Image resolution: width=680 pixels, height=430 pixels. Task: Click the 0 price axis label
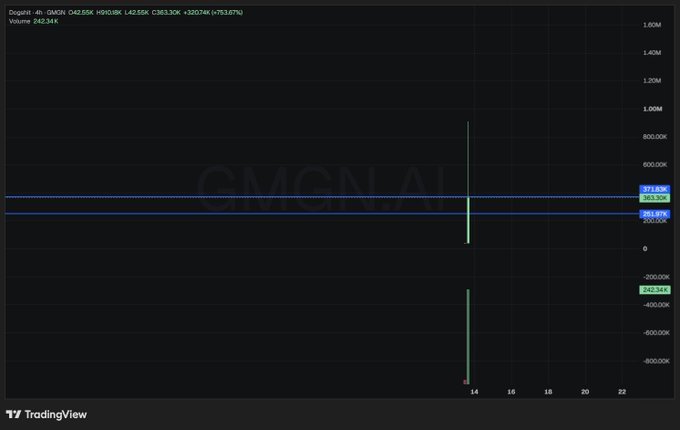coord(645,249)
